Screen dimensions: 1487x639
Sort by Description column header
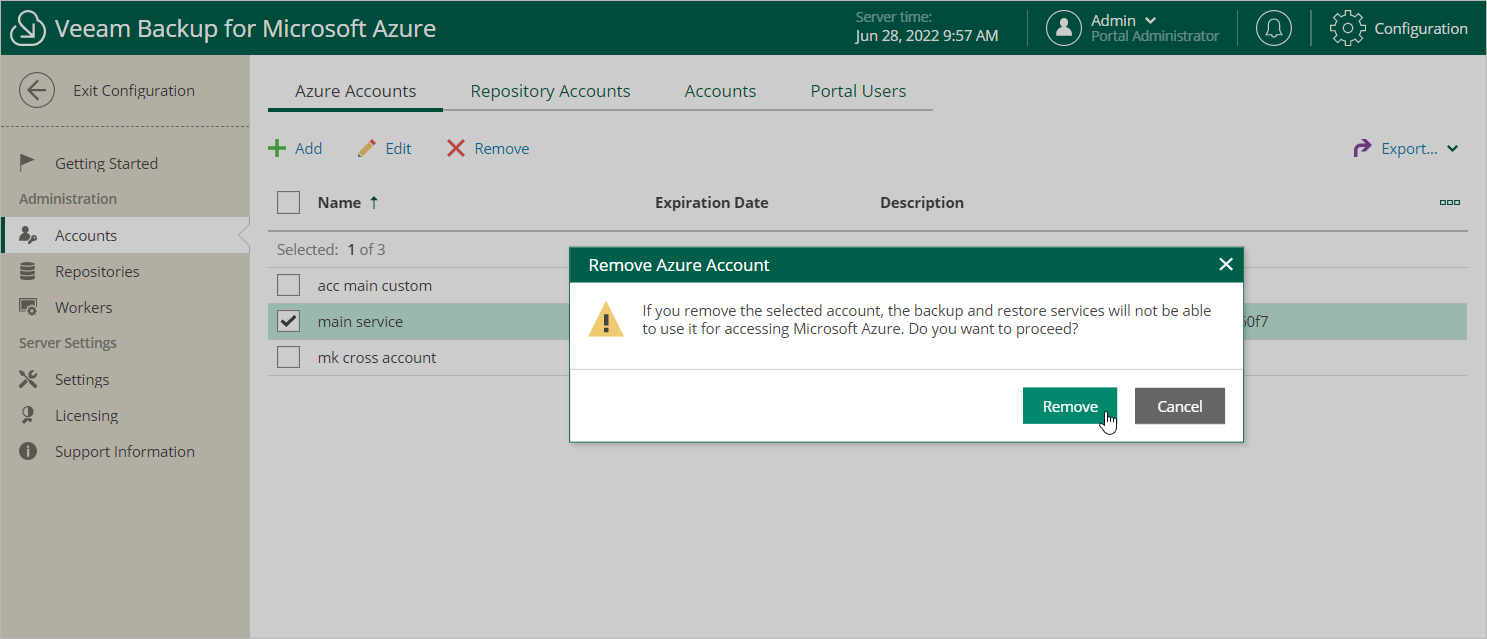pos(922,202)
